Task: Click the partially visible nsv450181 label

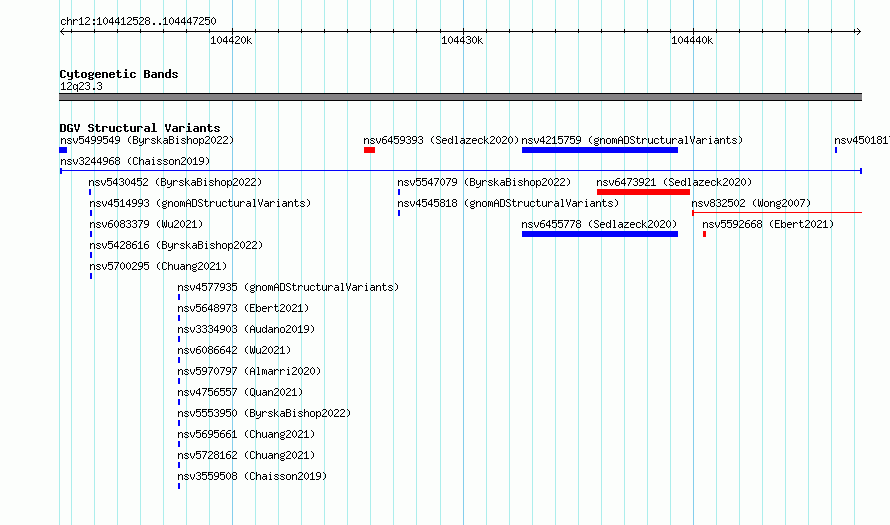Action: pyautogui.click(x=862, y=140)
